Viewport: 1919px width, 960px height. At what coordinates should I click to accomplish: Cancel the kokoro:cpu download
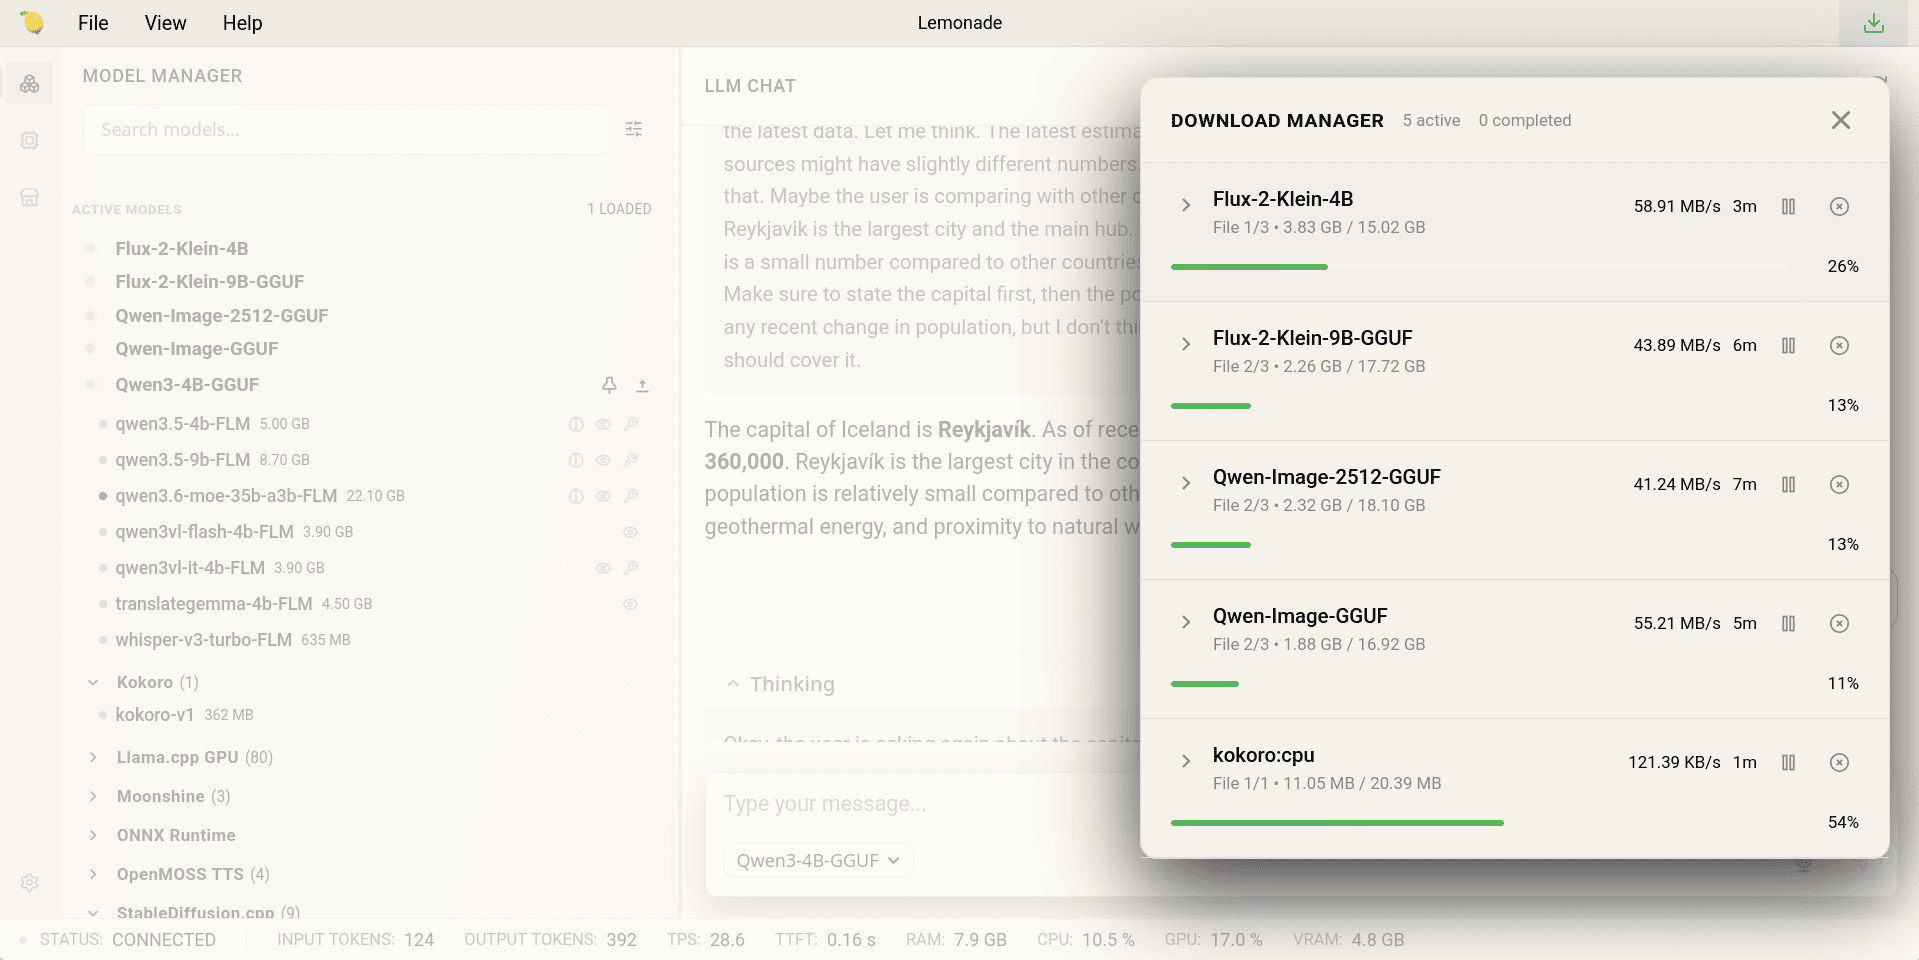[x=1839, y=762]
